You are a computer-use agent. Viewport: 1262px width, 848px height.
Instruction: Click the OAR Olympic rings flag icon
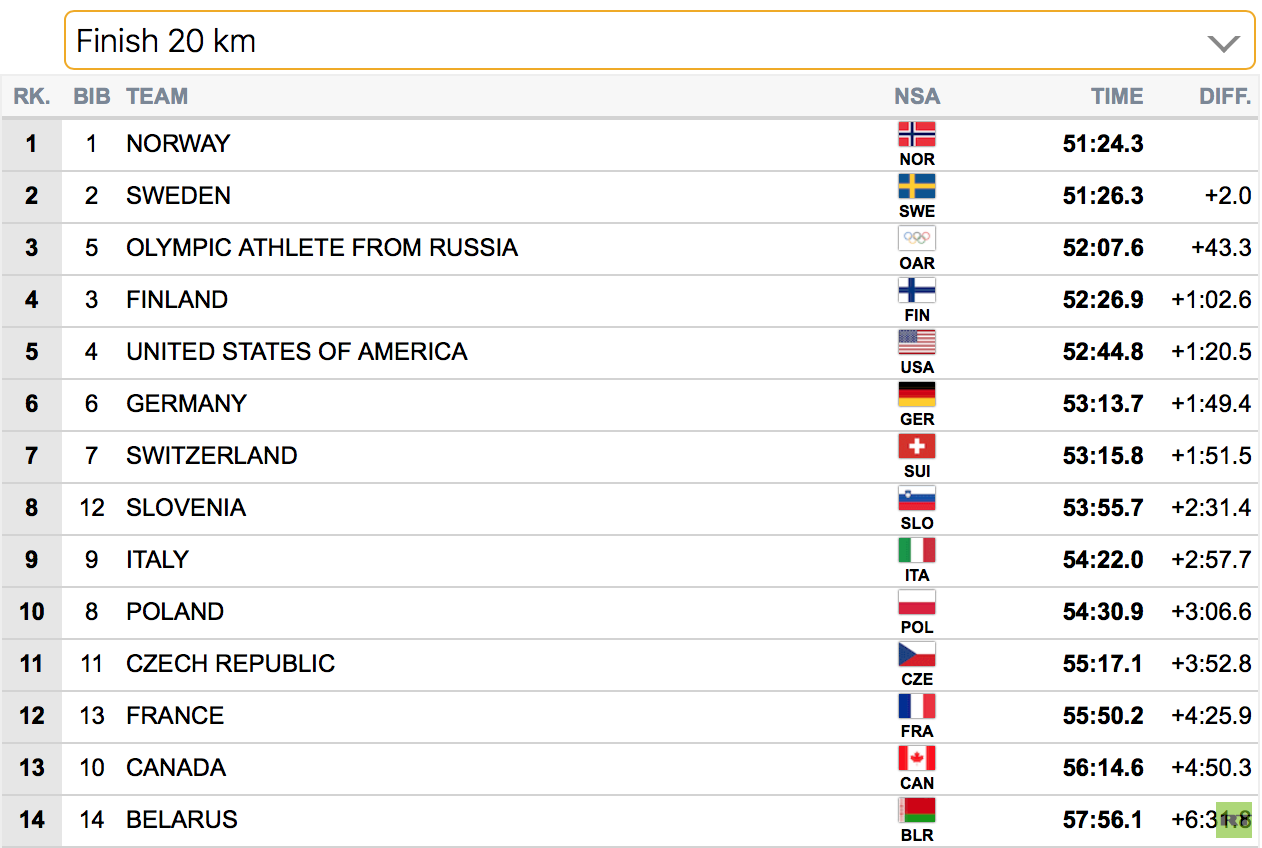click(x=917, y=238)
